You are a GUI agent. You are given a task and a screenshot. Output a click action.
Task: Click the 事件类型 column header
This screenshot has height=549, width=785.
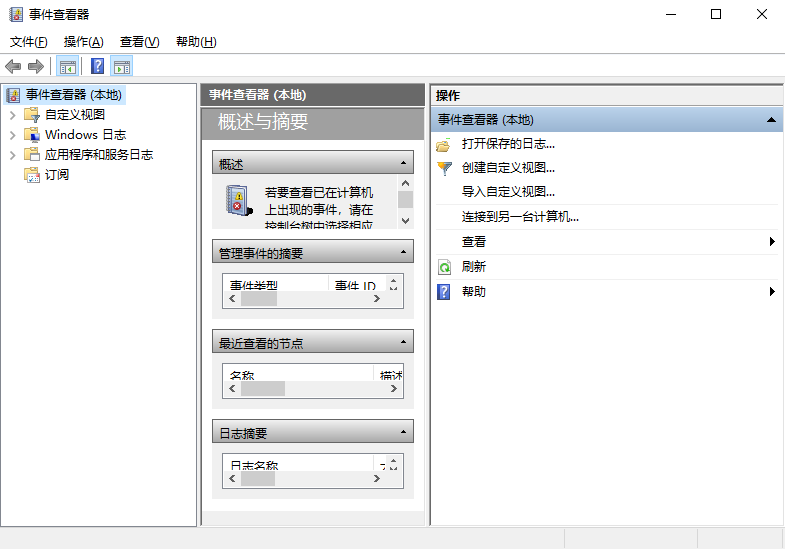point(275,284)
